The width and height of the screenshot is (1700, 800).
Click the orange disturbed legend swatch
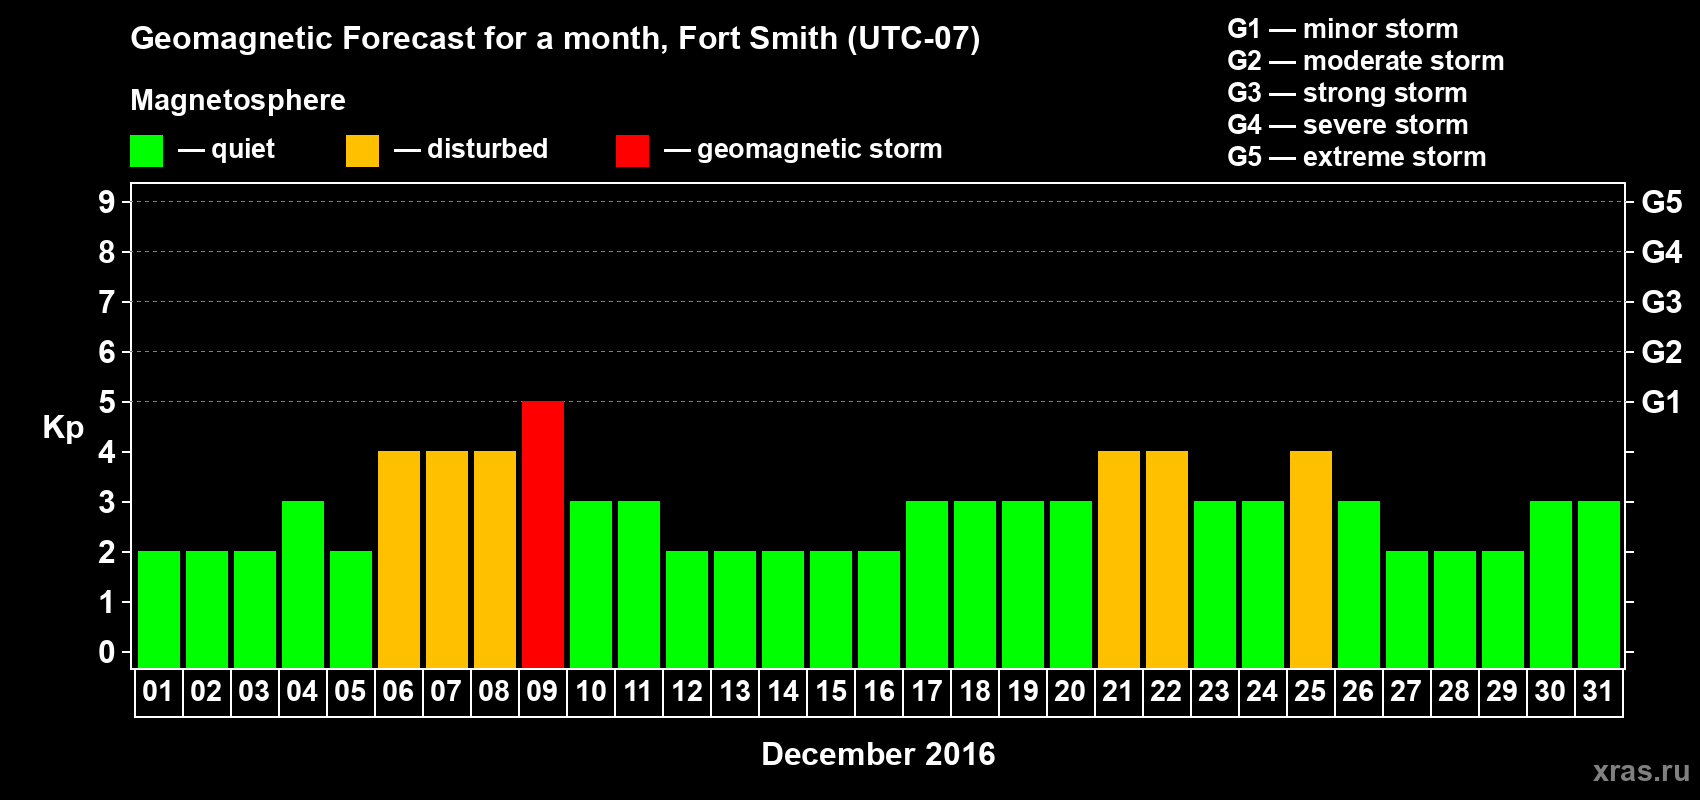pyautogui.click(x=362, y=151)
